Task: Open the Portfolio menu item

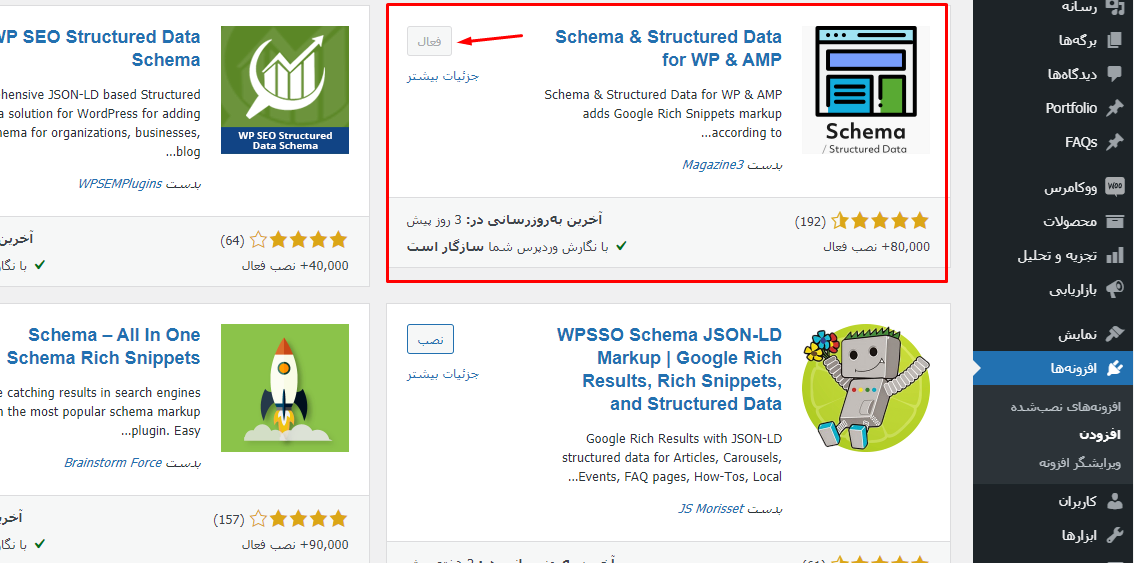Action: pos(1053,108)
